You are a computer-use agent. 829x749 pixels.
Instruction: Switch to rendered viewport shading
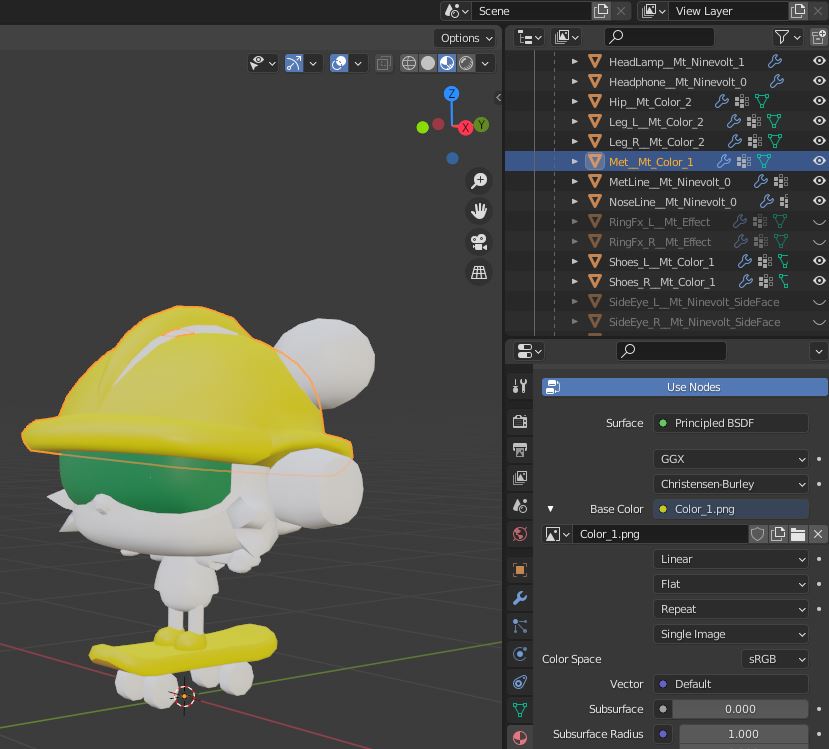[466, 63]
